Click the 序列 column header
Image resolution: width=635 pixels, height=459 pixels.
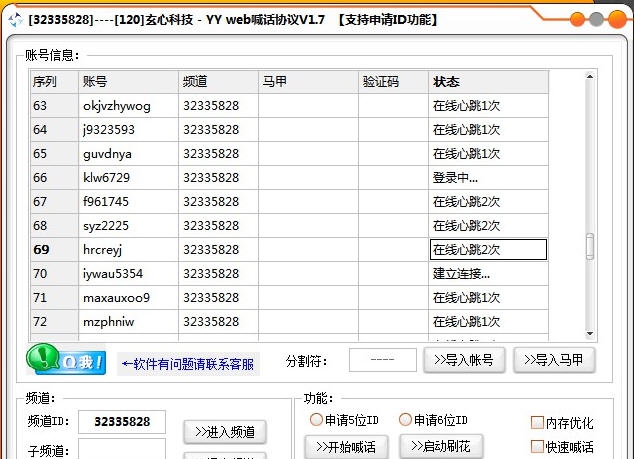(54, 82)
